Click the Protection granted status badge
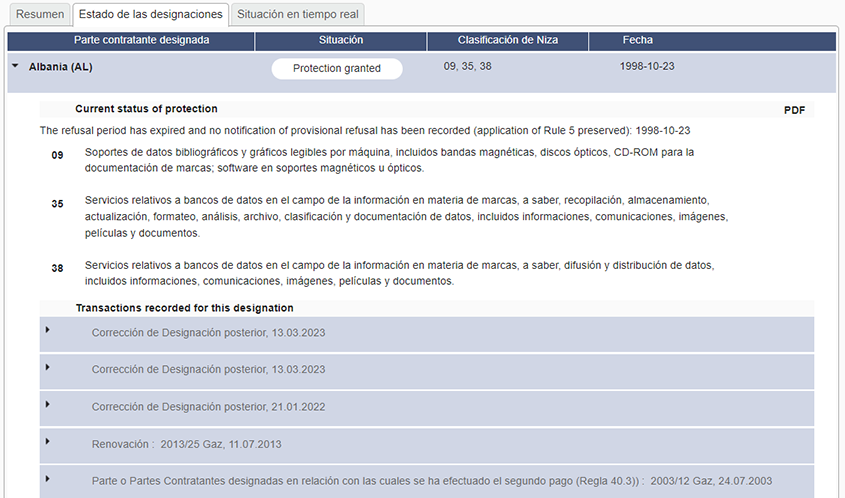This screenshot has height=498, width=845. (337, 68)
